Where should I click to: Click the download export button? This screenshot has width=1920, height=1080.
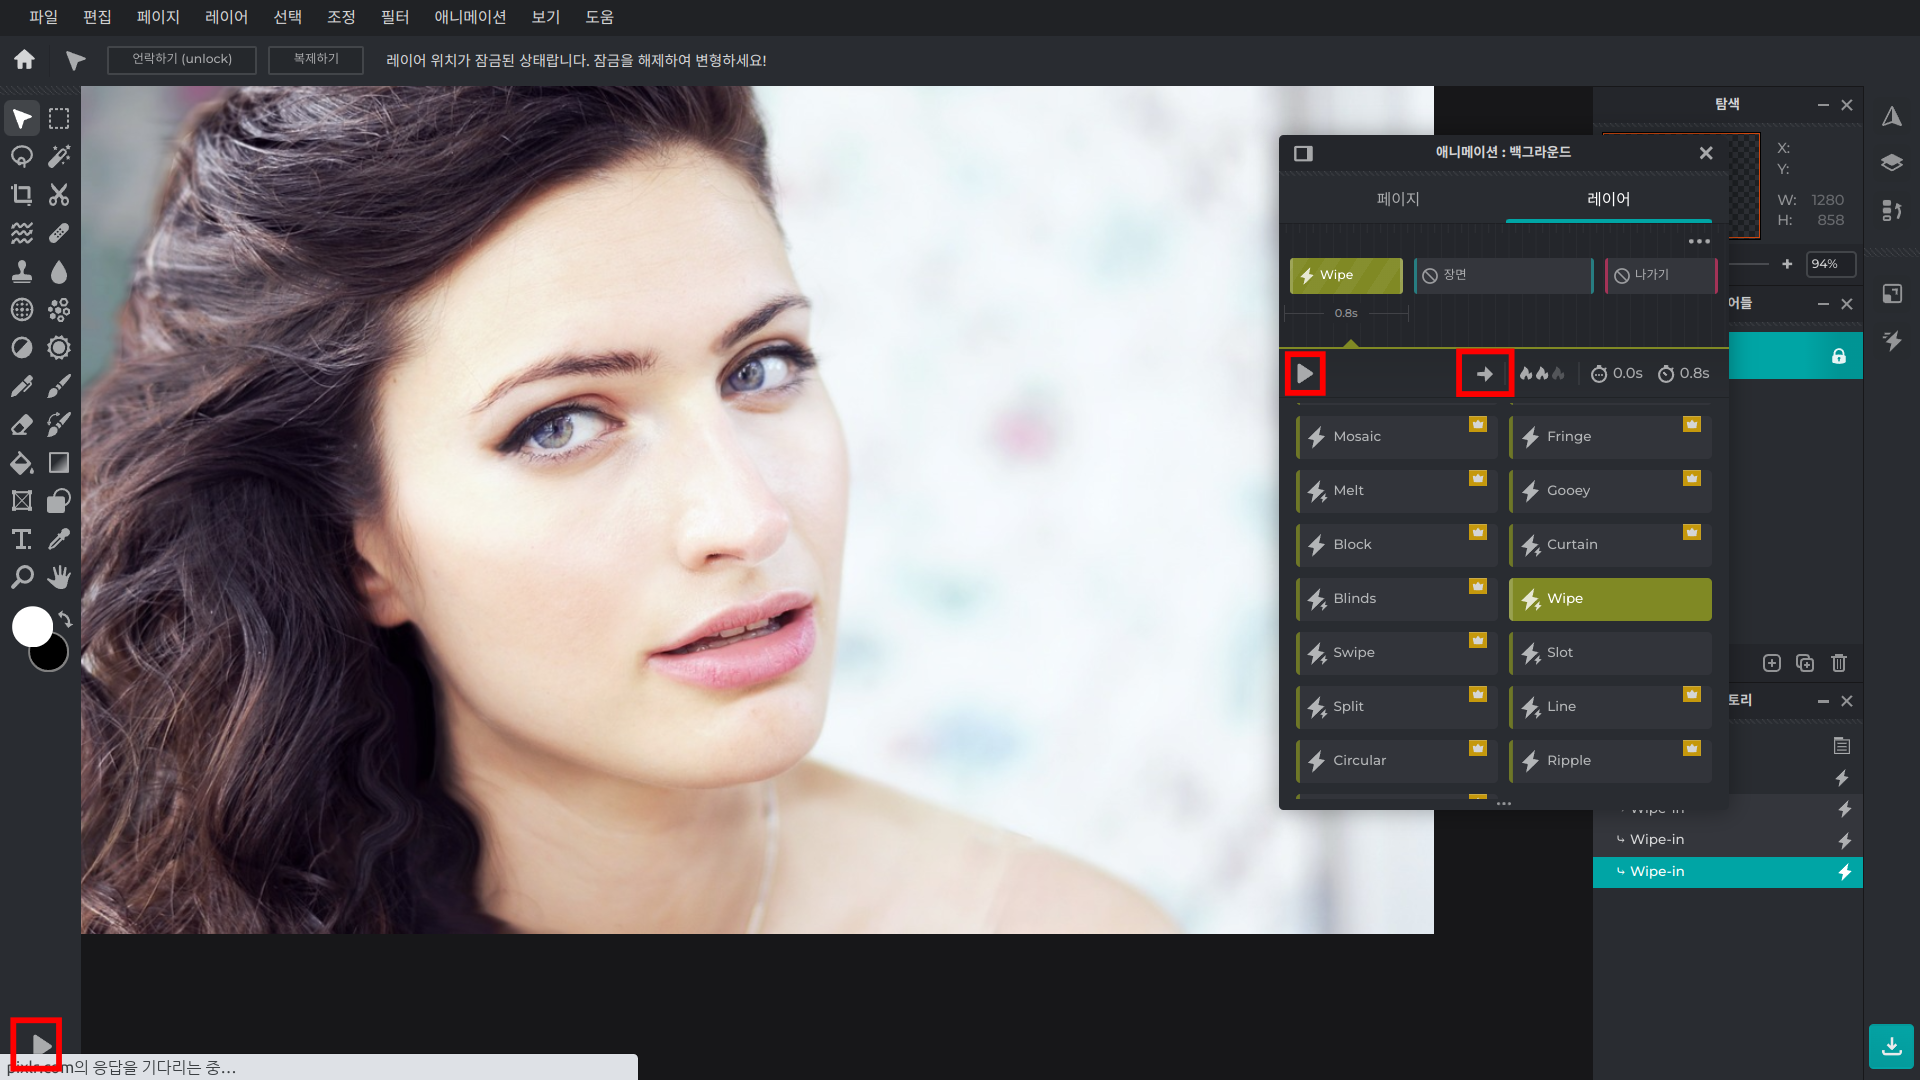1891,1046
